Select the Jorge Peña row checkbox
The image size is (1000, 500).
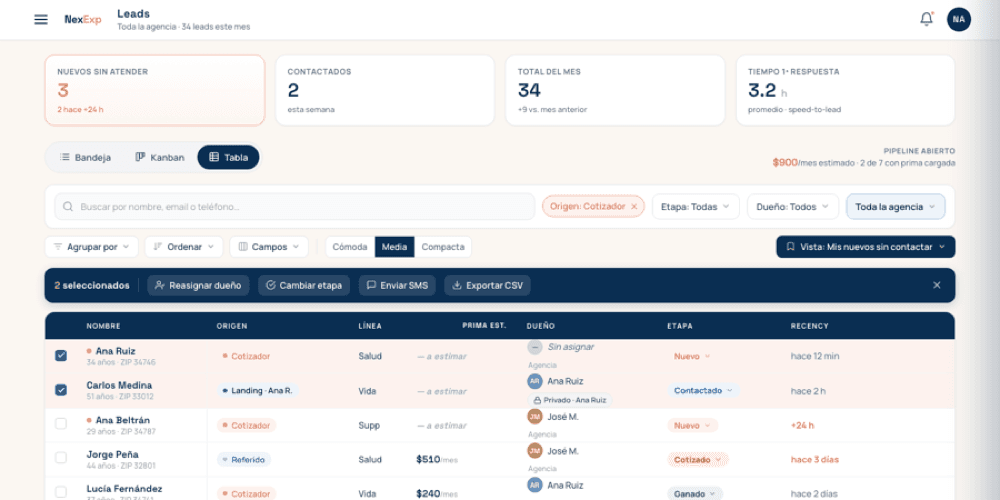click(x=61, y=458)
